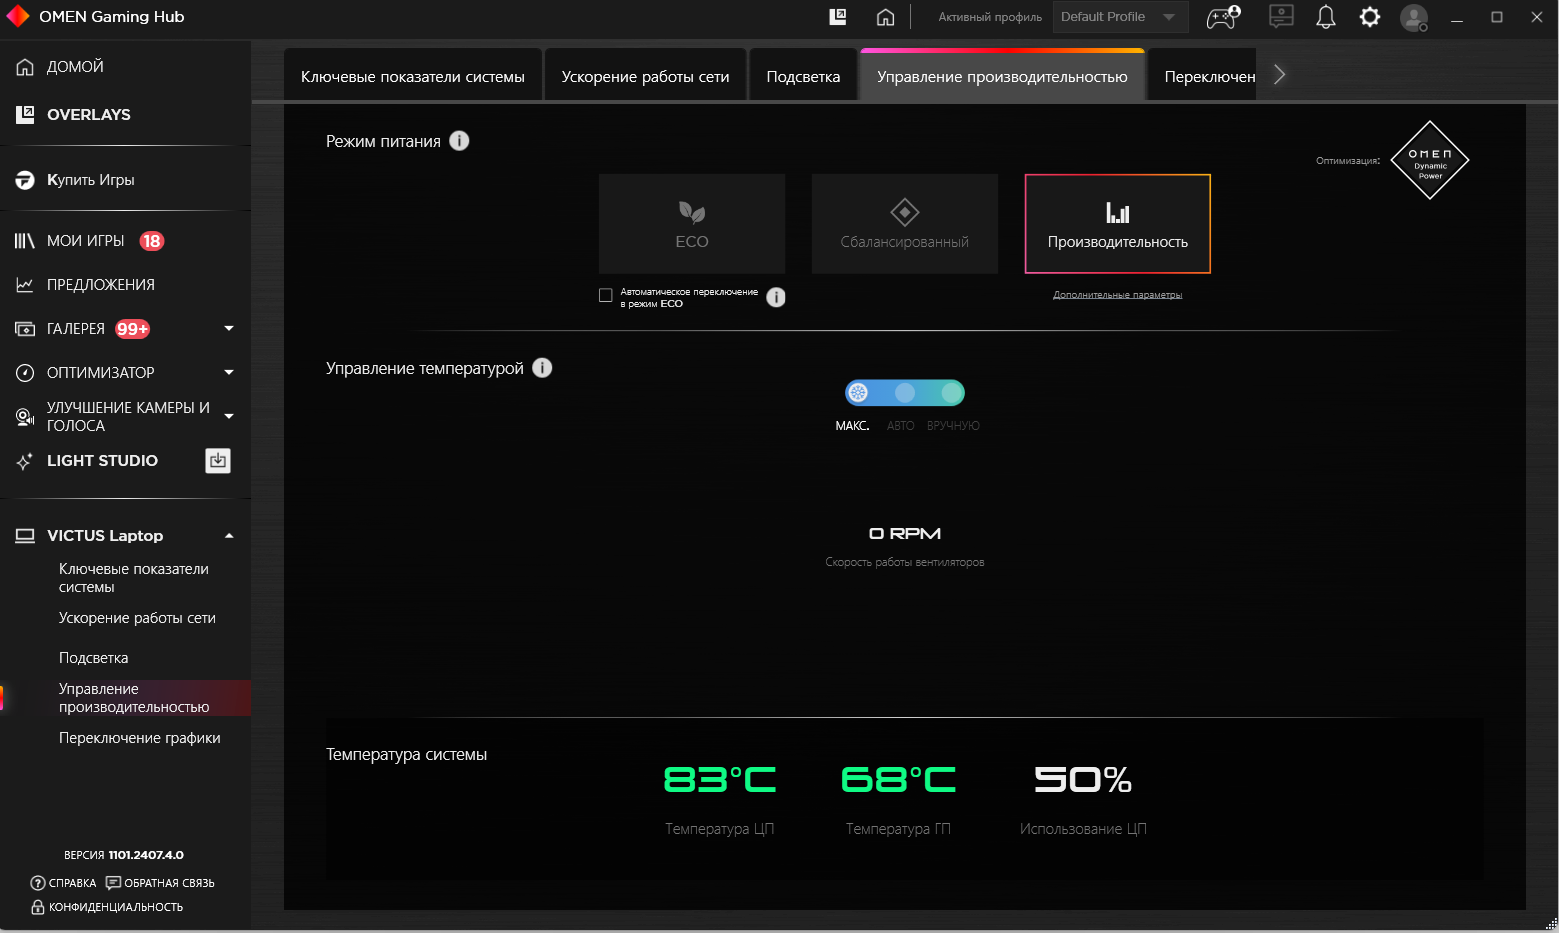Open Переключение графики in sidebar
Screen dimensions: 1559x933
pyautogui.click(x=140, y=738)
